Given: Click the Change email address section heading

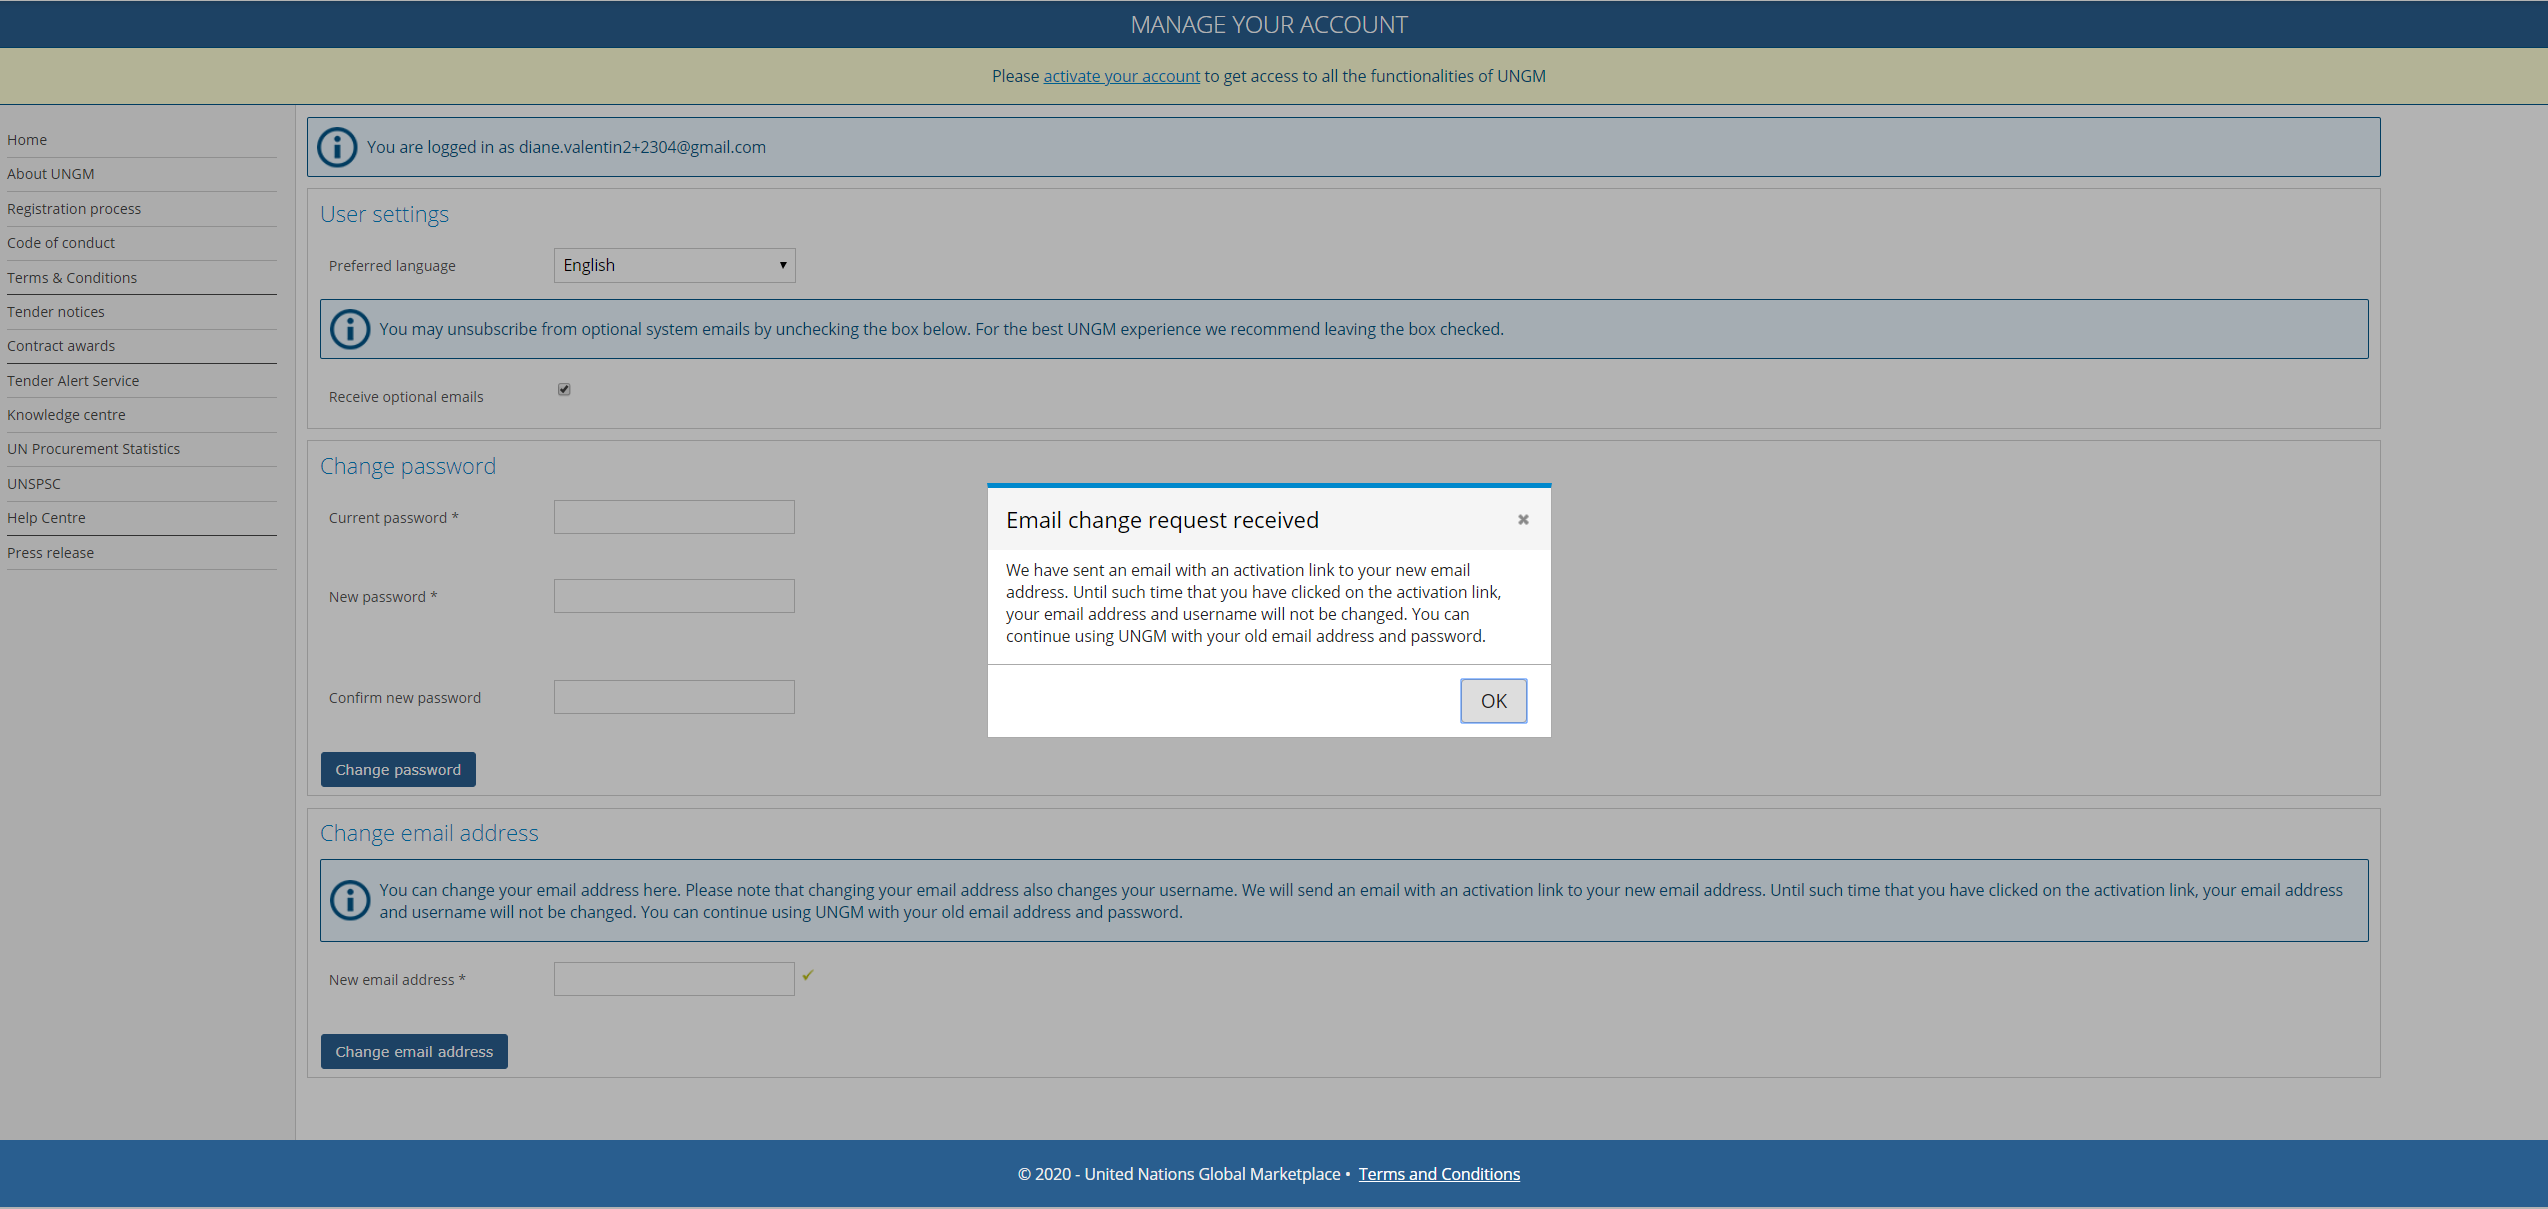Looking at the screenshot, I should (x=429, y=833).
